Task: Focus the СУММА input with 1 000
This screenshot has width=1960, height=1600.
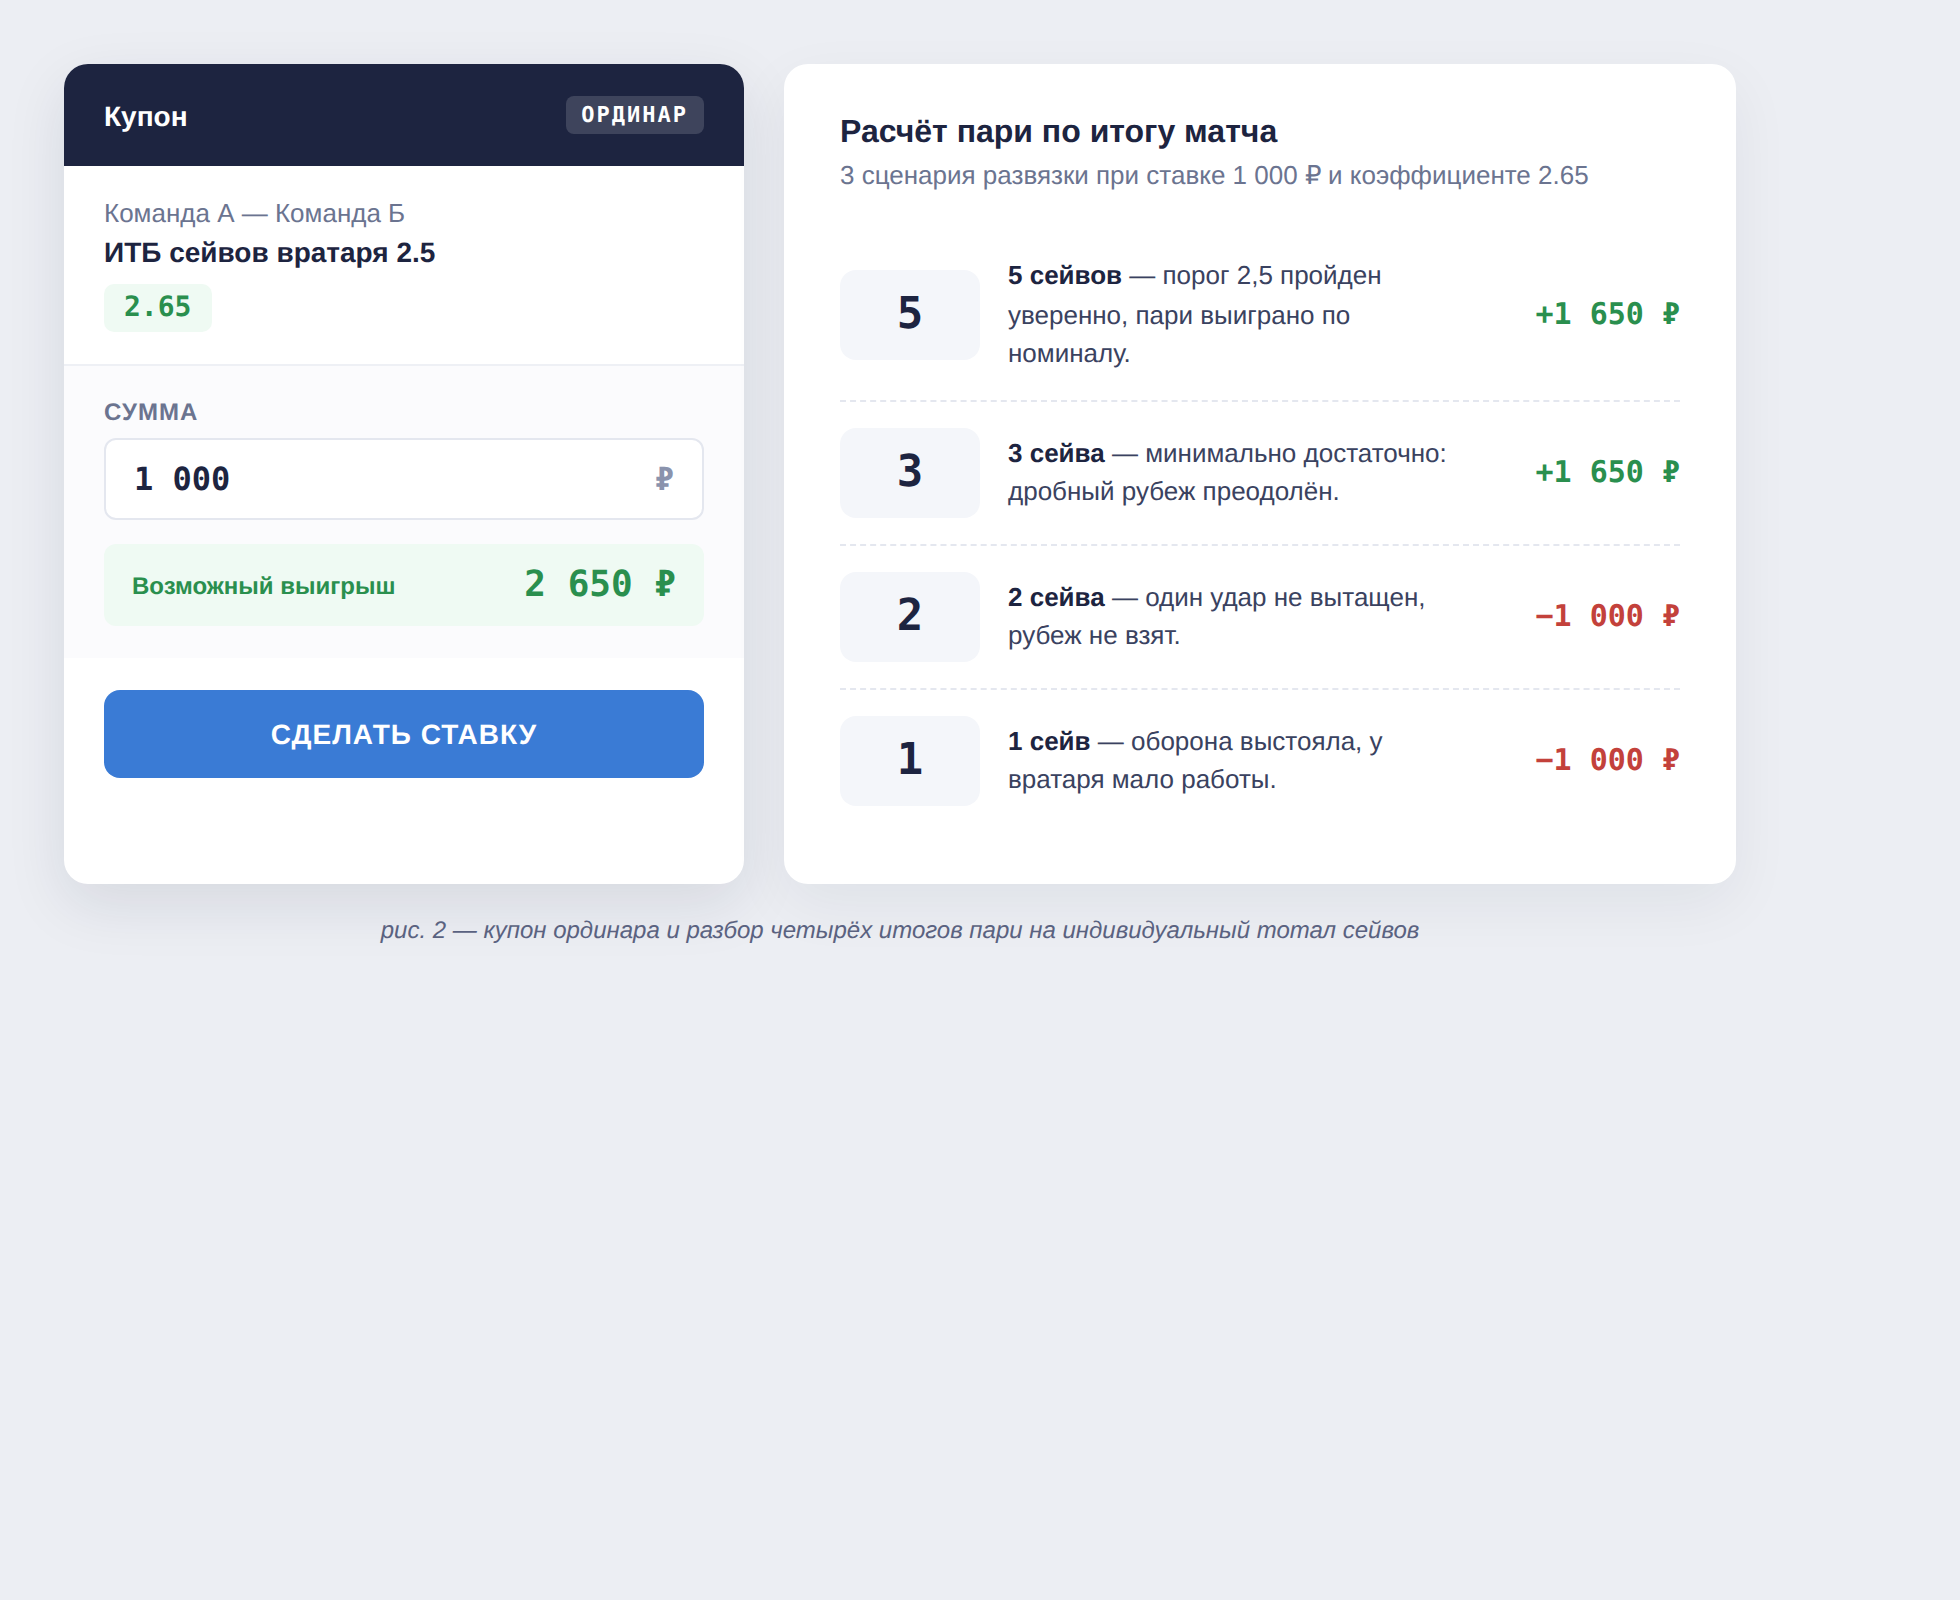Action: (x=380, y=479)
